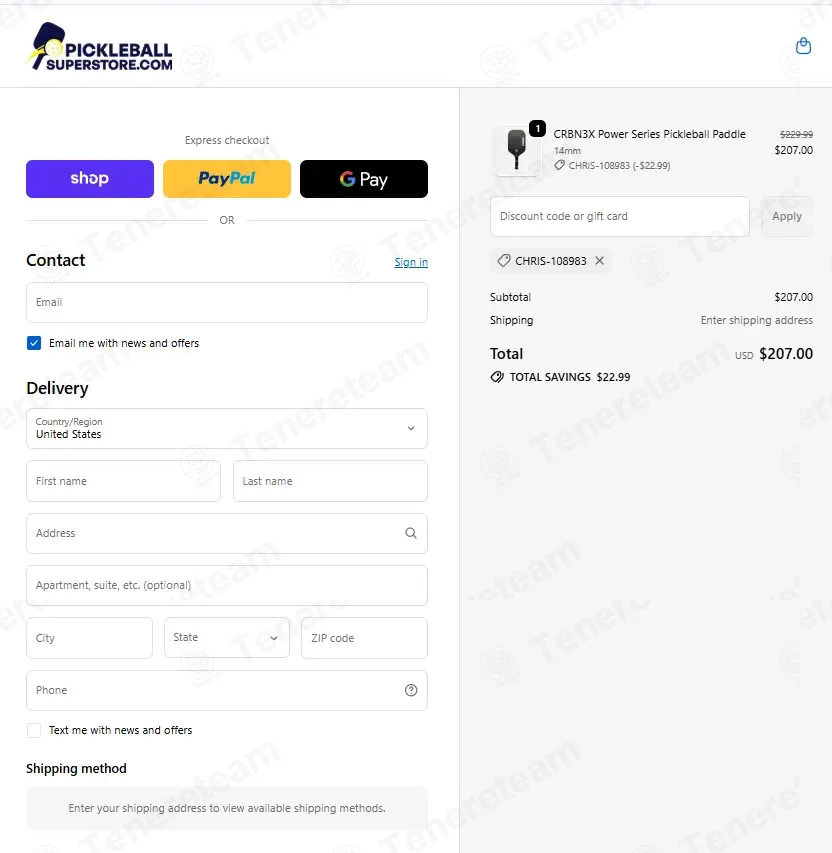The image size is (832, 853).
Task: Click the tag icon beside CHRIS-108983 chip
Action: click(x=504, y=261)
